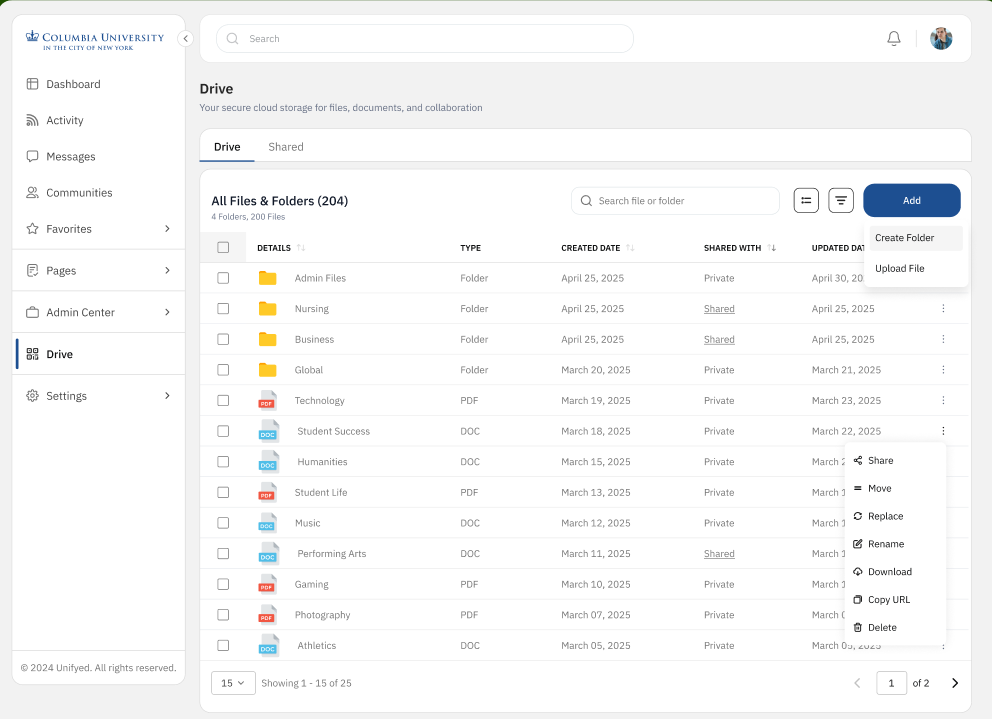Image resolution: width=992 pixels, height=719 pixels.
Task: Open the filter icon next to Add
Action: [841, 201]
